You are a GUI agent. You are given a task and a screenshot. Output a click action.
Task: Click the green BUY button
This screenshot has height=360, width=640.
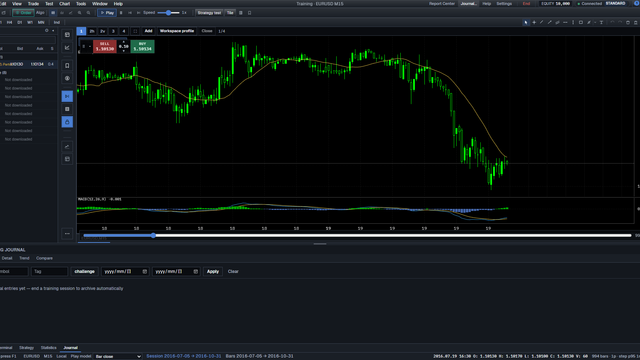tap(142, 47)
